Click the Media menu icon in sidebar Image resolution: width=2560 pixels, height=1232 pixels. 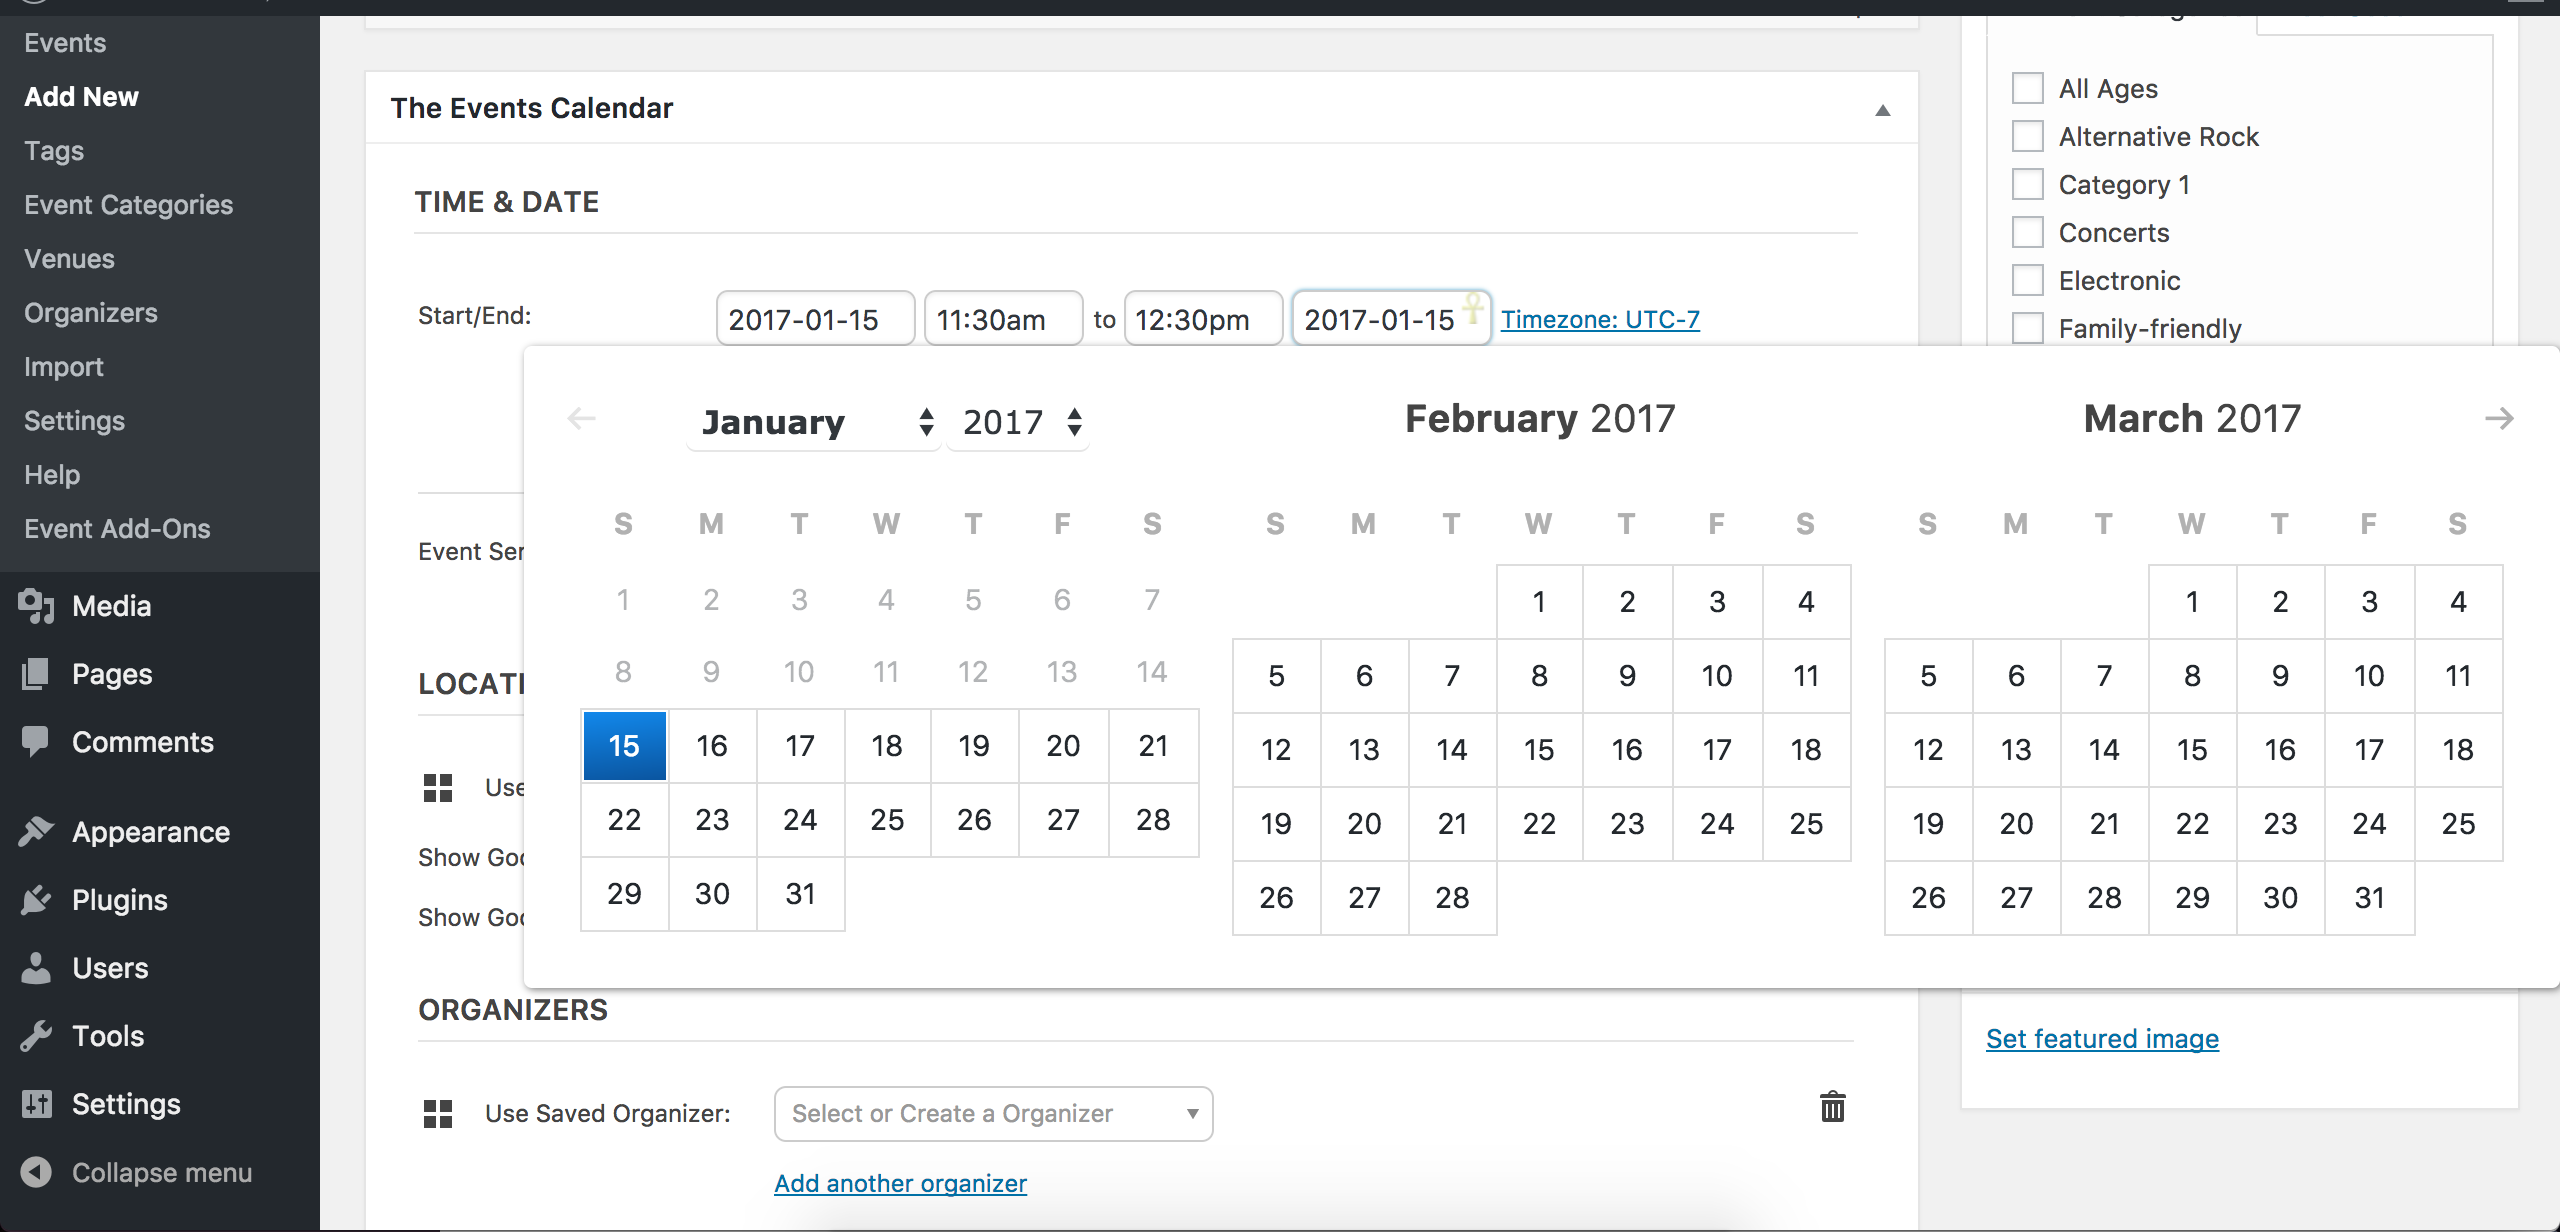click(36, 606)
